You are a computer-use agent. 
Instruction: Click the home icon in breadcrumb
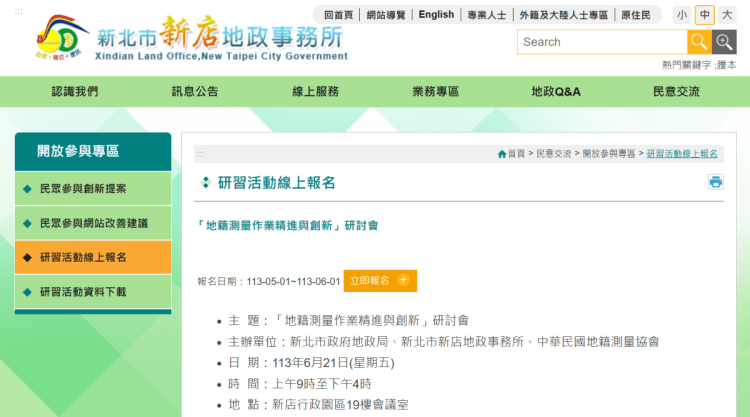click(x=502, y=154)
